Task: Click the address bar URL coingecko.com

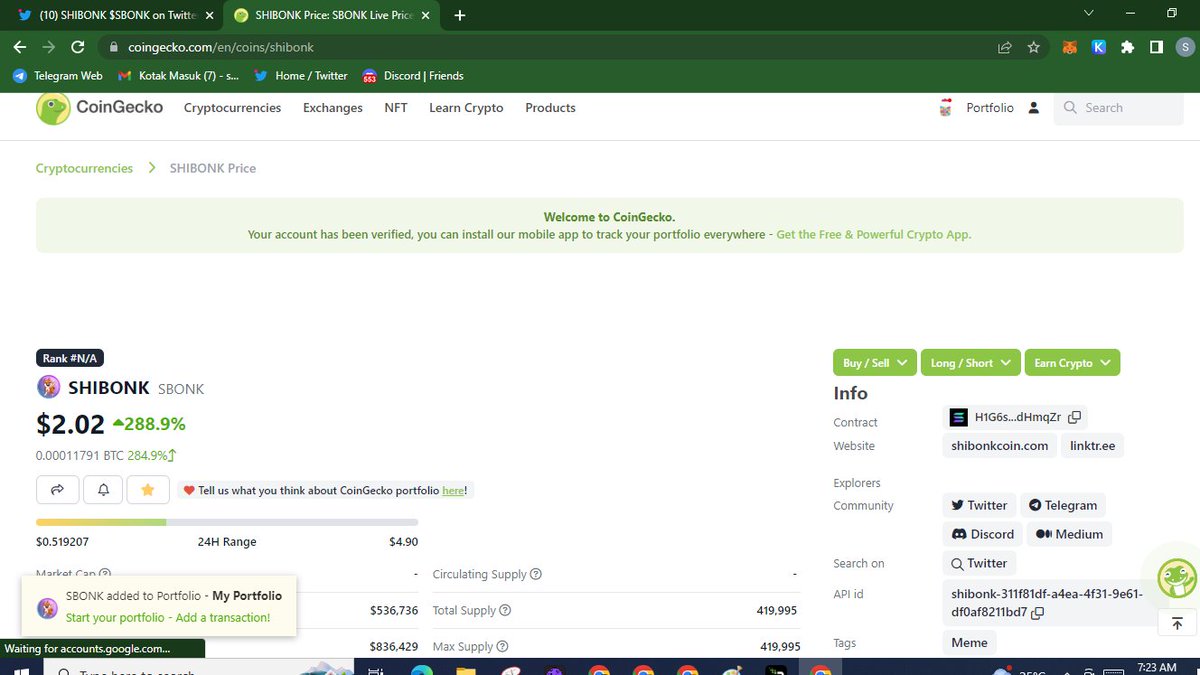Action: click(x=221, y=47)
